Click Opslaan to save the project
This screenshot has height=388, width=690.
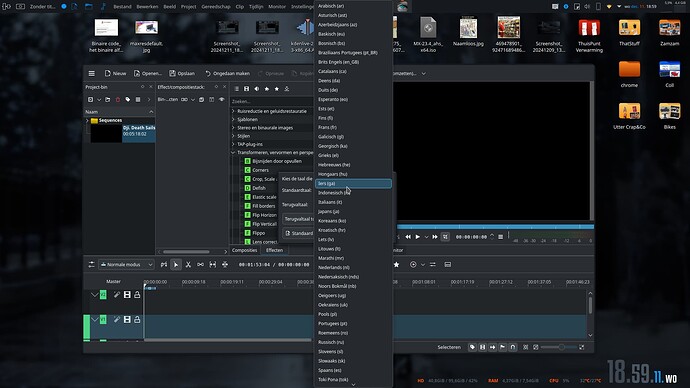coord(182,73)
